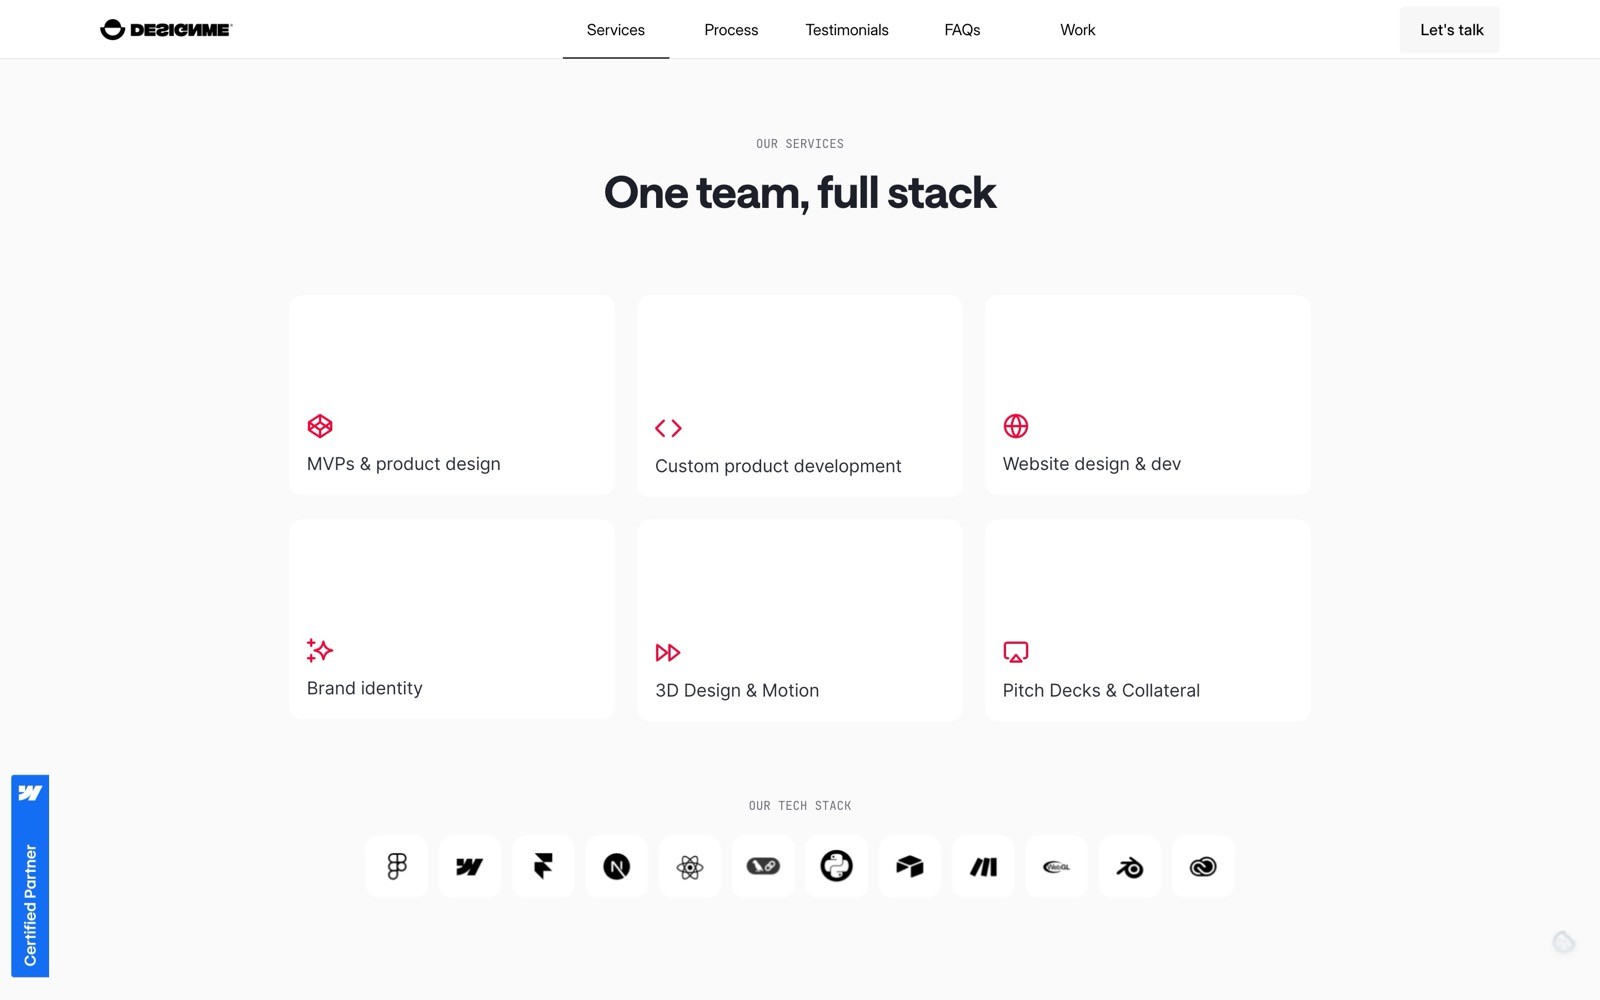
Task: Select the Figma icon in the tech stack
Action: point(396,866)
